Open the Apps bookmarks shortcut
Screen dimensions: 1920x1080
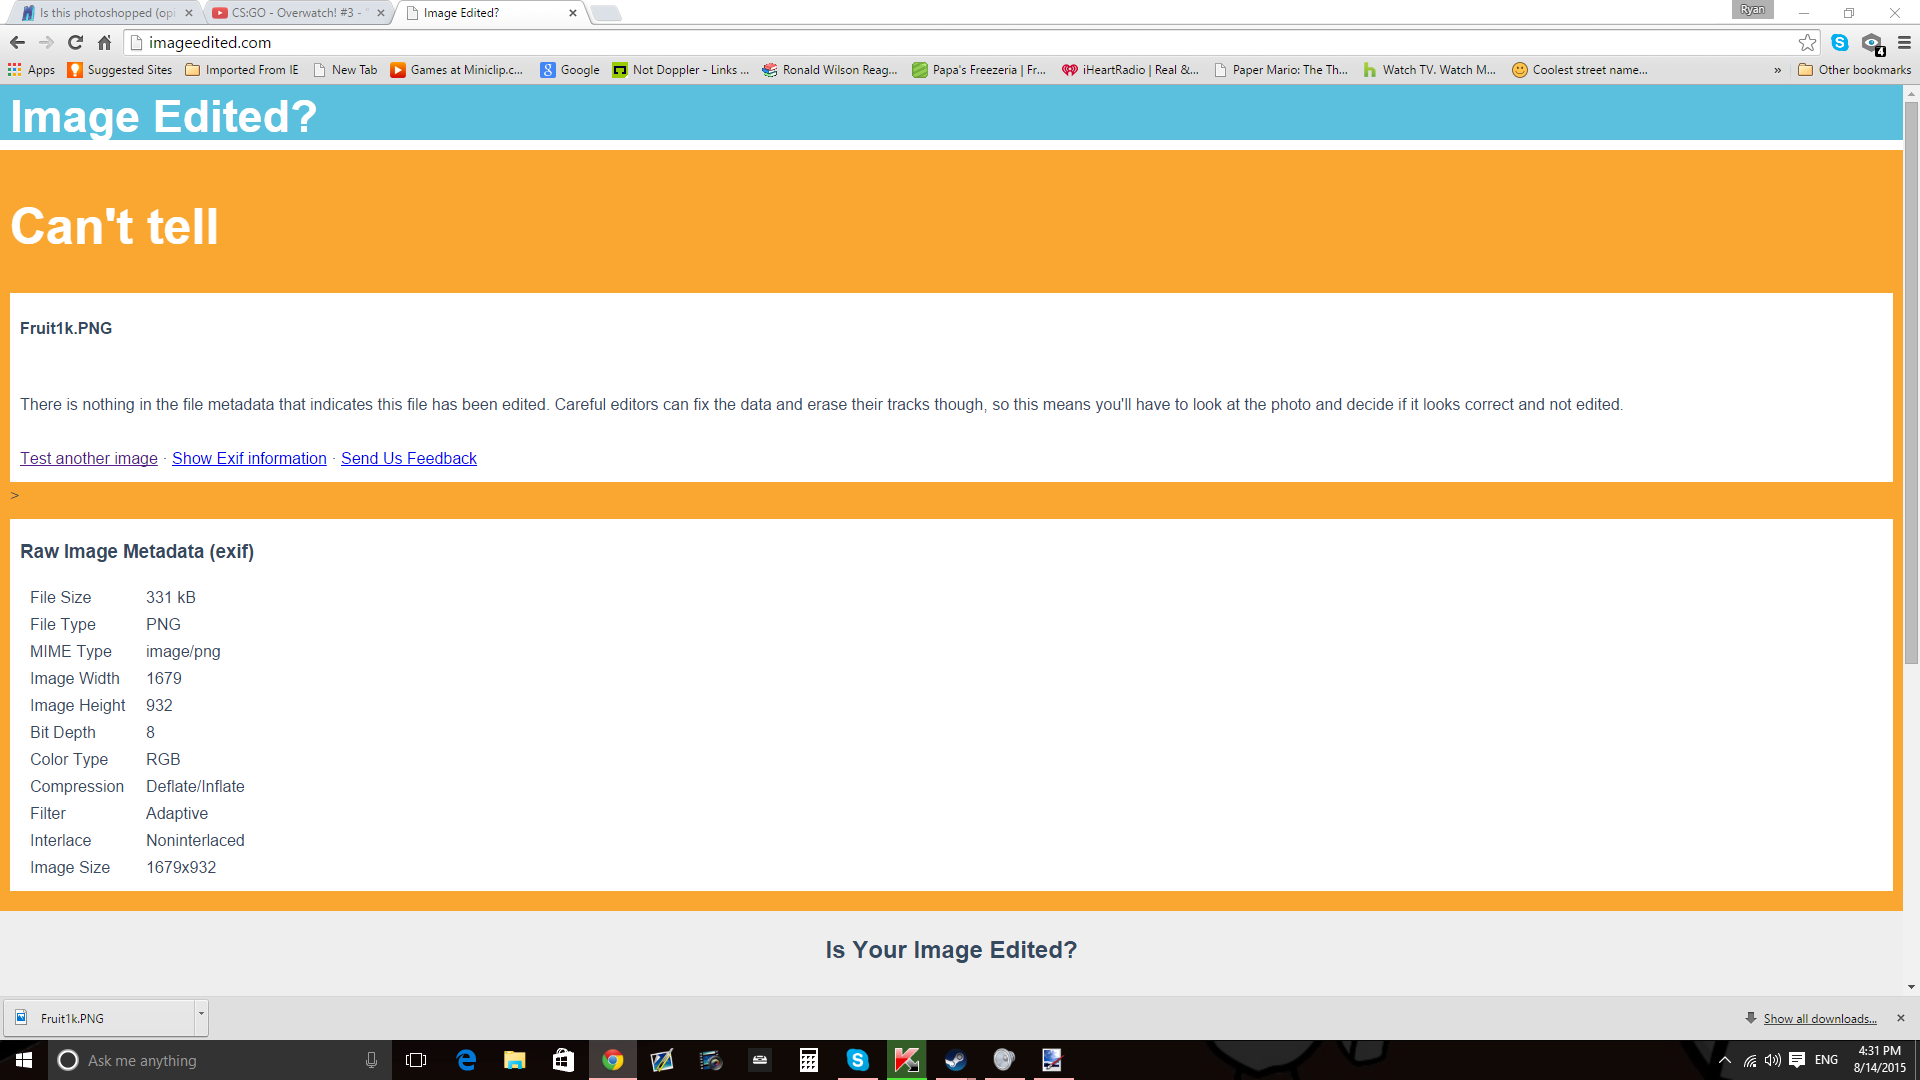pos(32,70)
